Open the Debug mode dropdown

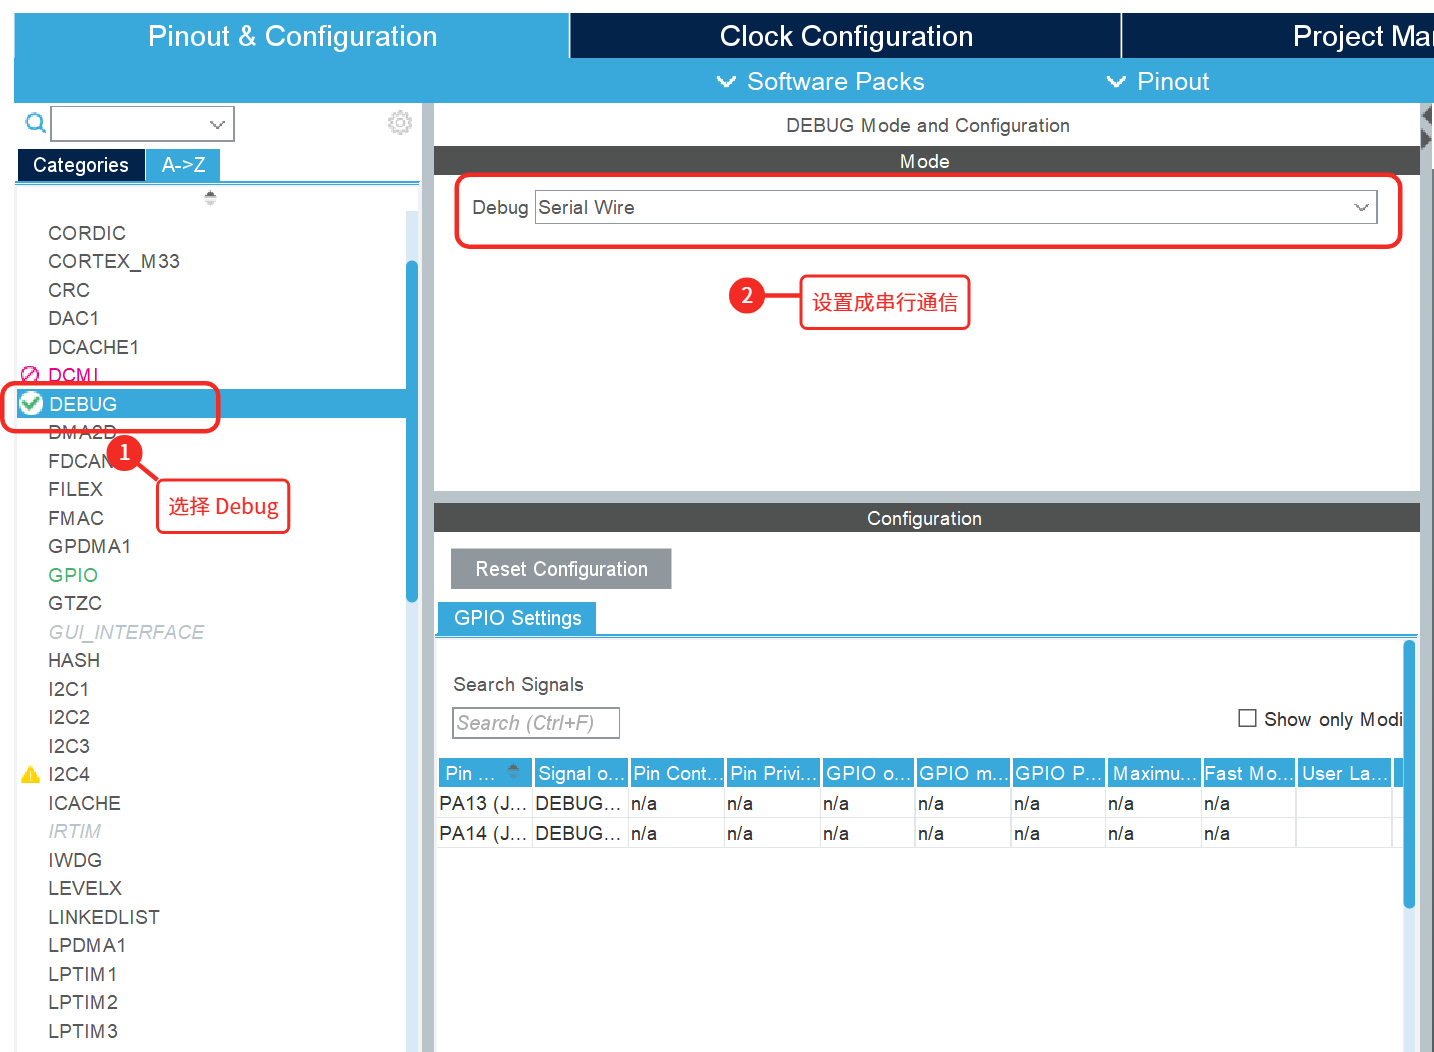956,207
